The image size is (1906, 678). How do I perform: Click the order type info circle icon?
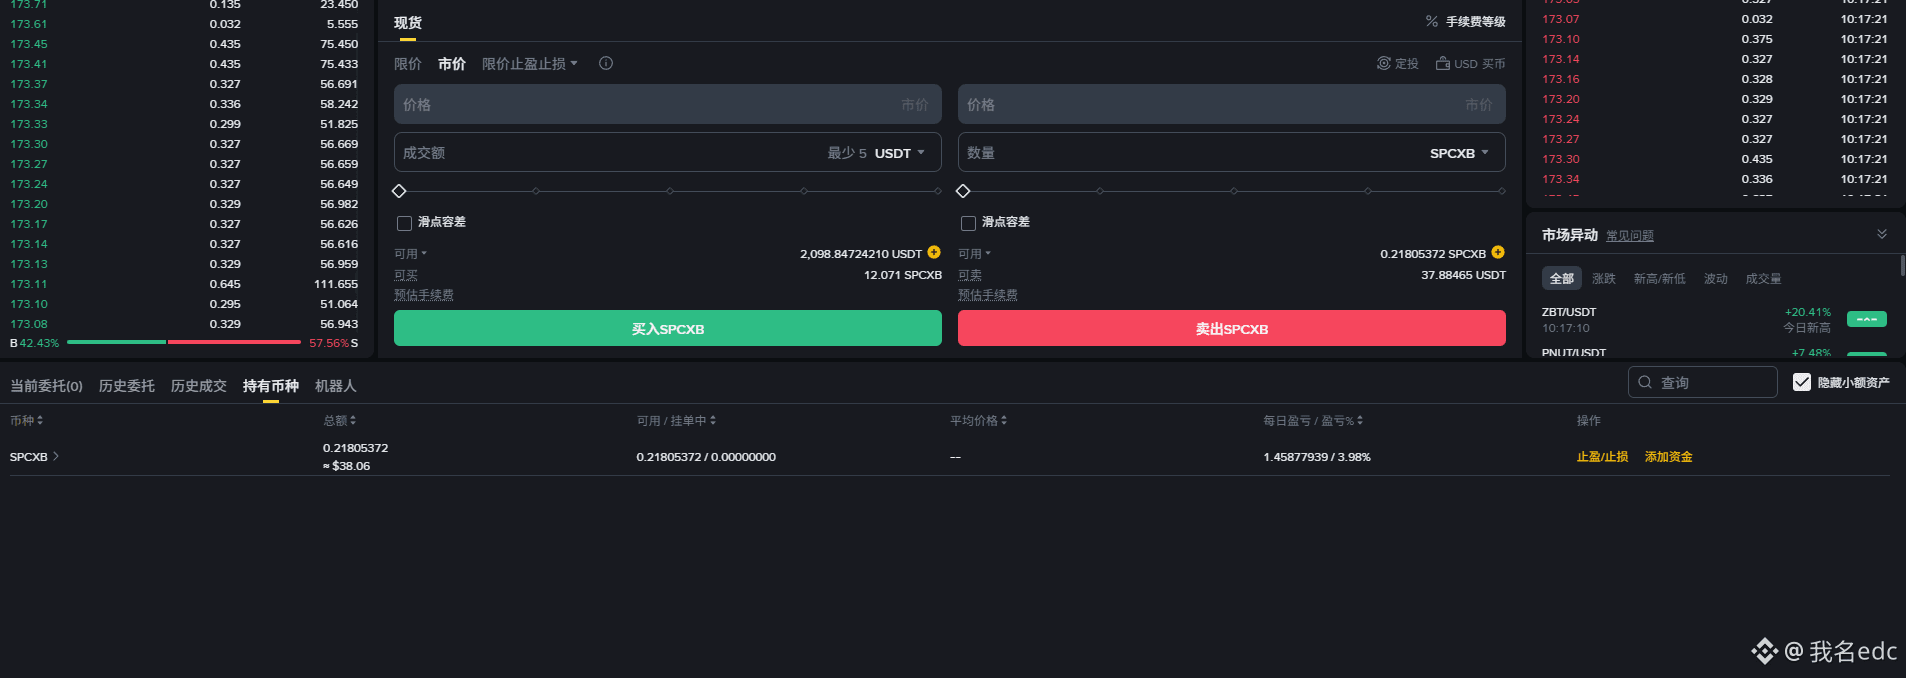coord(606,63)
